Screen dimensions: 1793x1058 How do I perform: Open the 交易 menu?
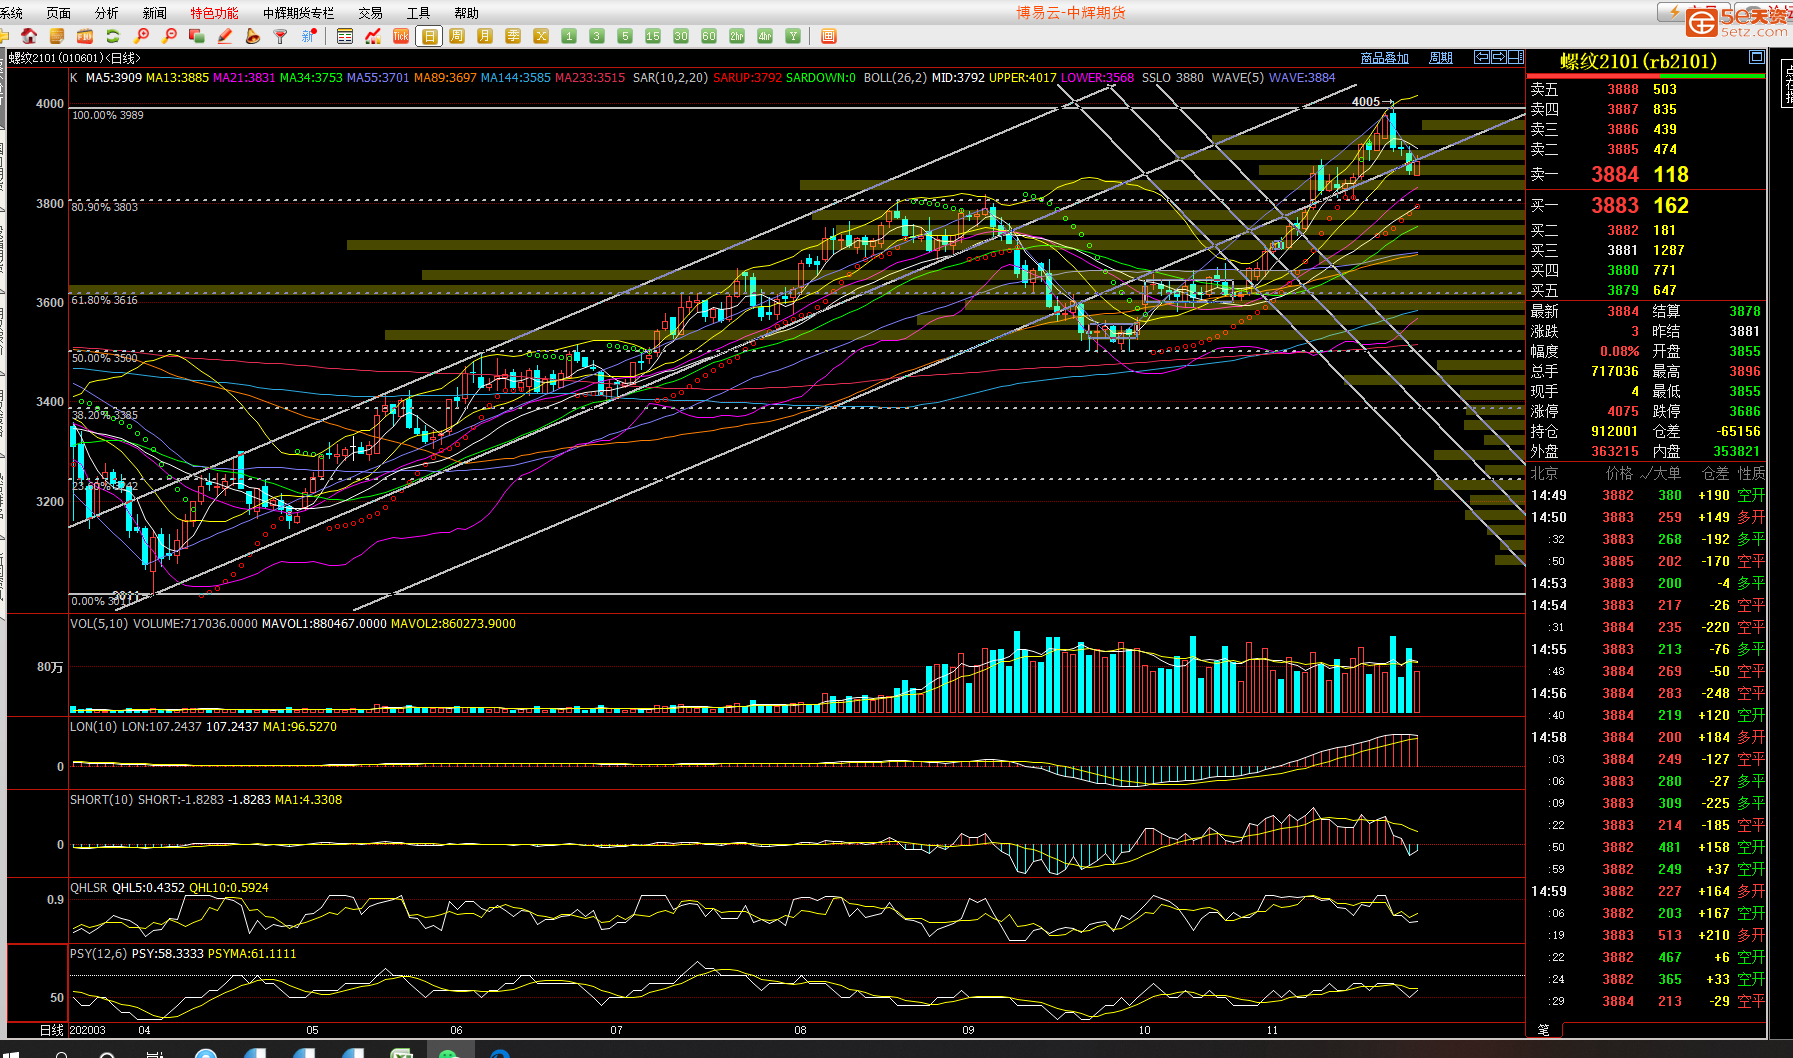371,13
